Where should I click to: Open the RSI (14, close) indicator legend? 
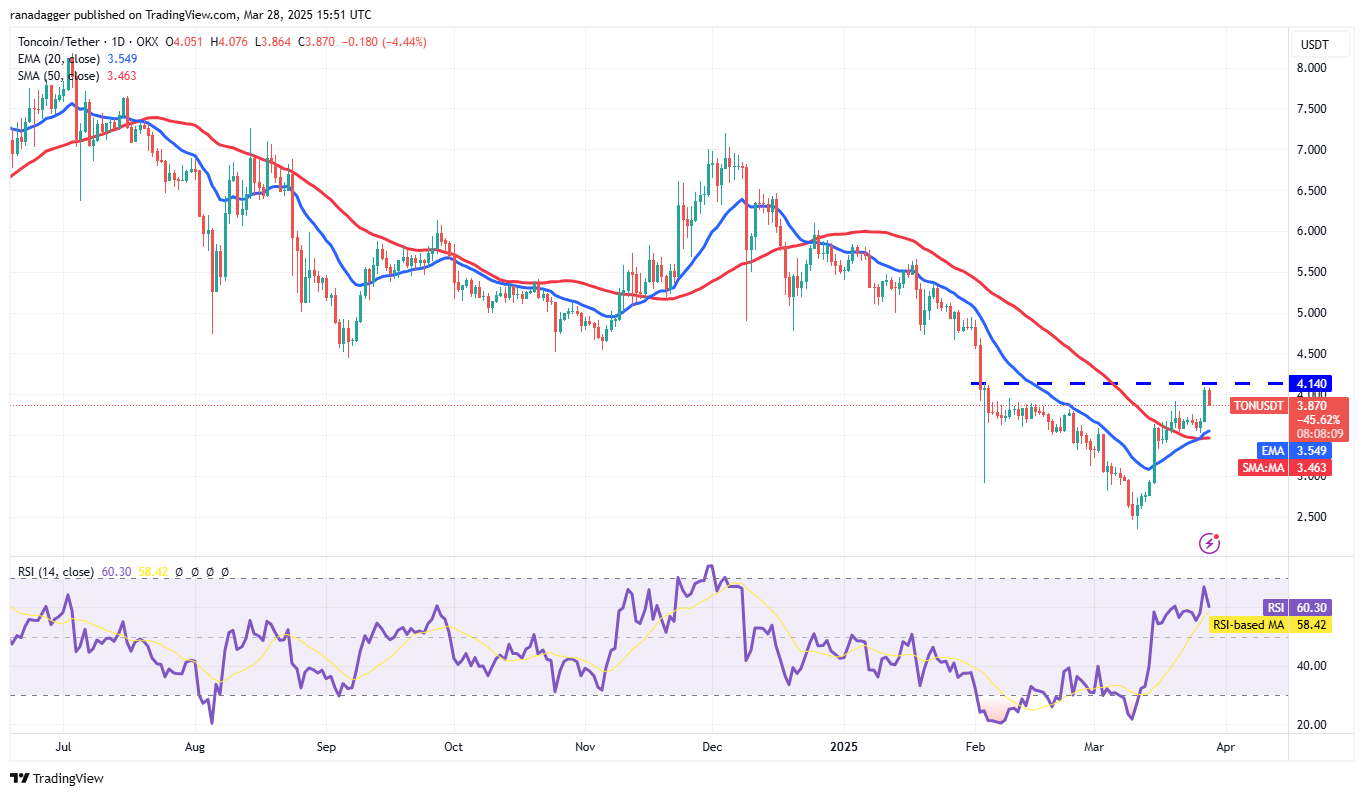click(x=56, y=572)
